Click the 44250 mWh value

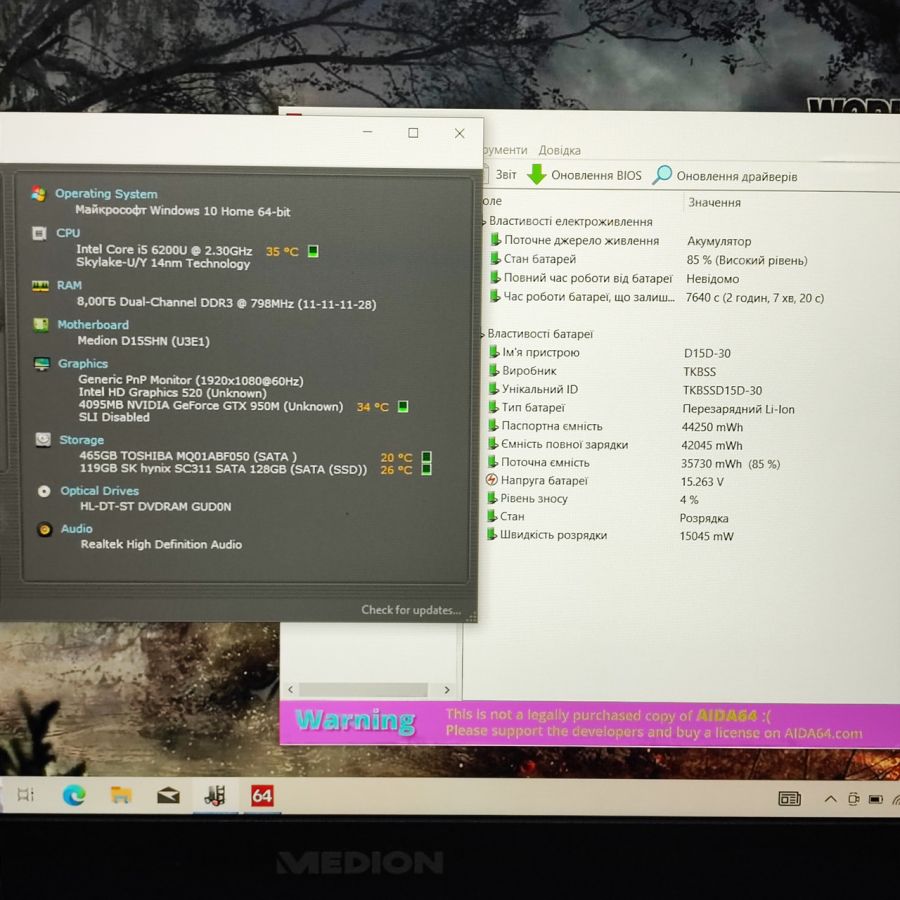pos(712,428)
